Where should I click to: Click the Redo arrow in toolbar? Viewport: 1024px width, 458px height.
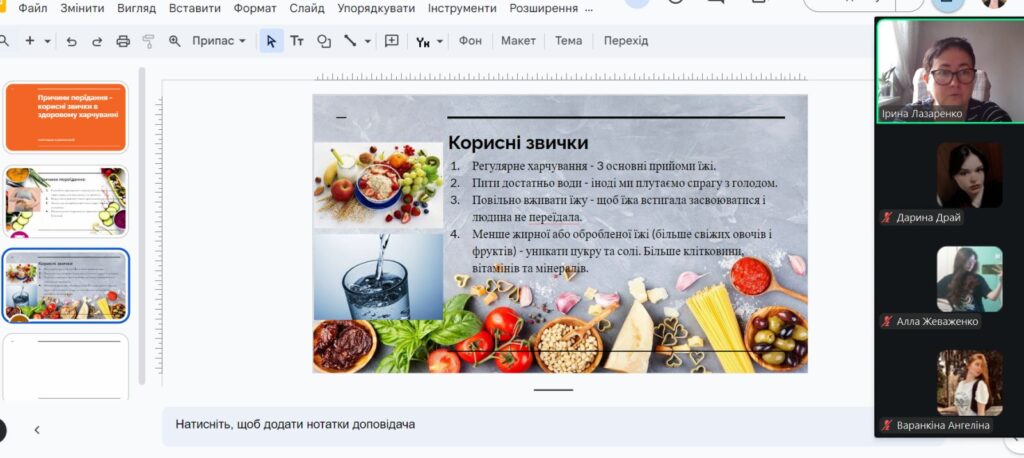[x=97, y=41]
